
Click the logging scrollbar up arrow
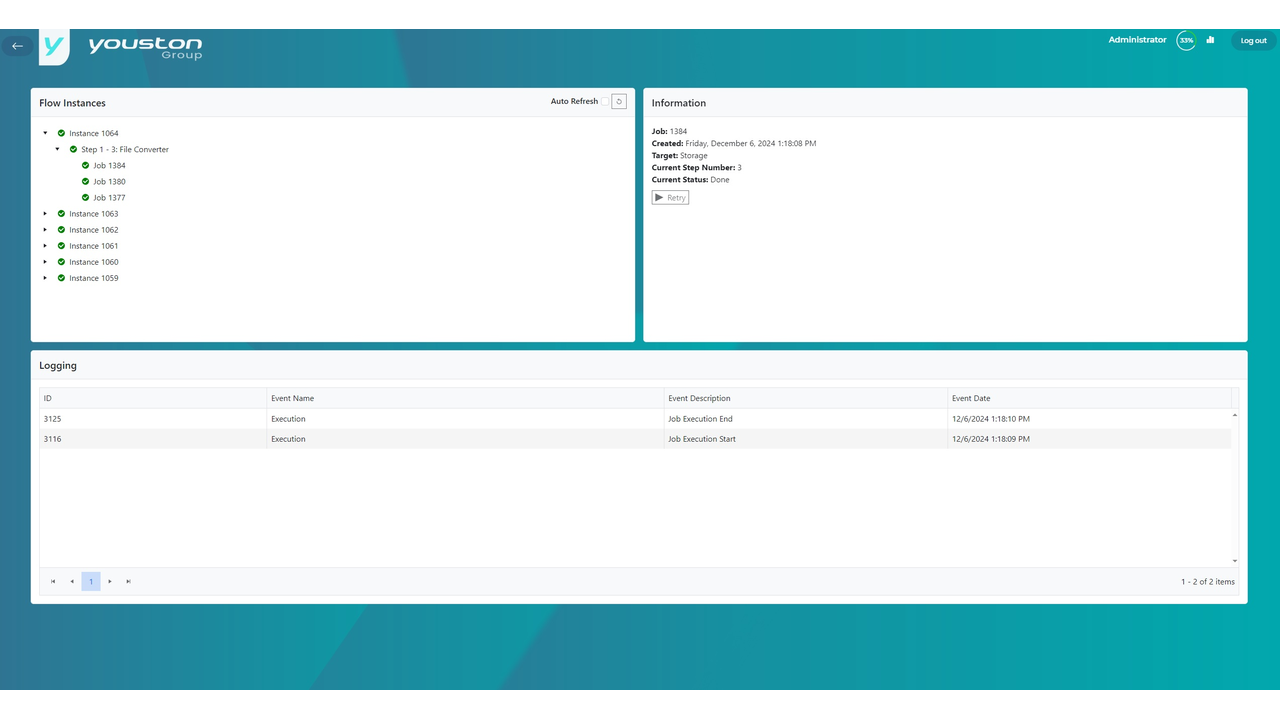(x=1235, y=414)
